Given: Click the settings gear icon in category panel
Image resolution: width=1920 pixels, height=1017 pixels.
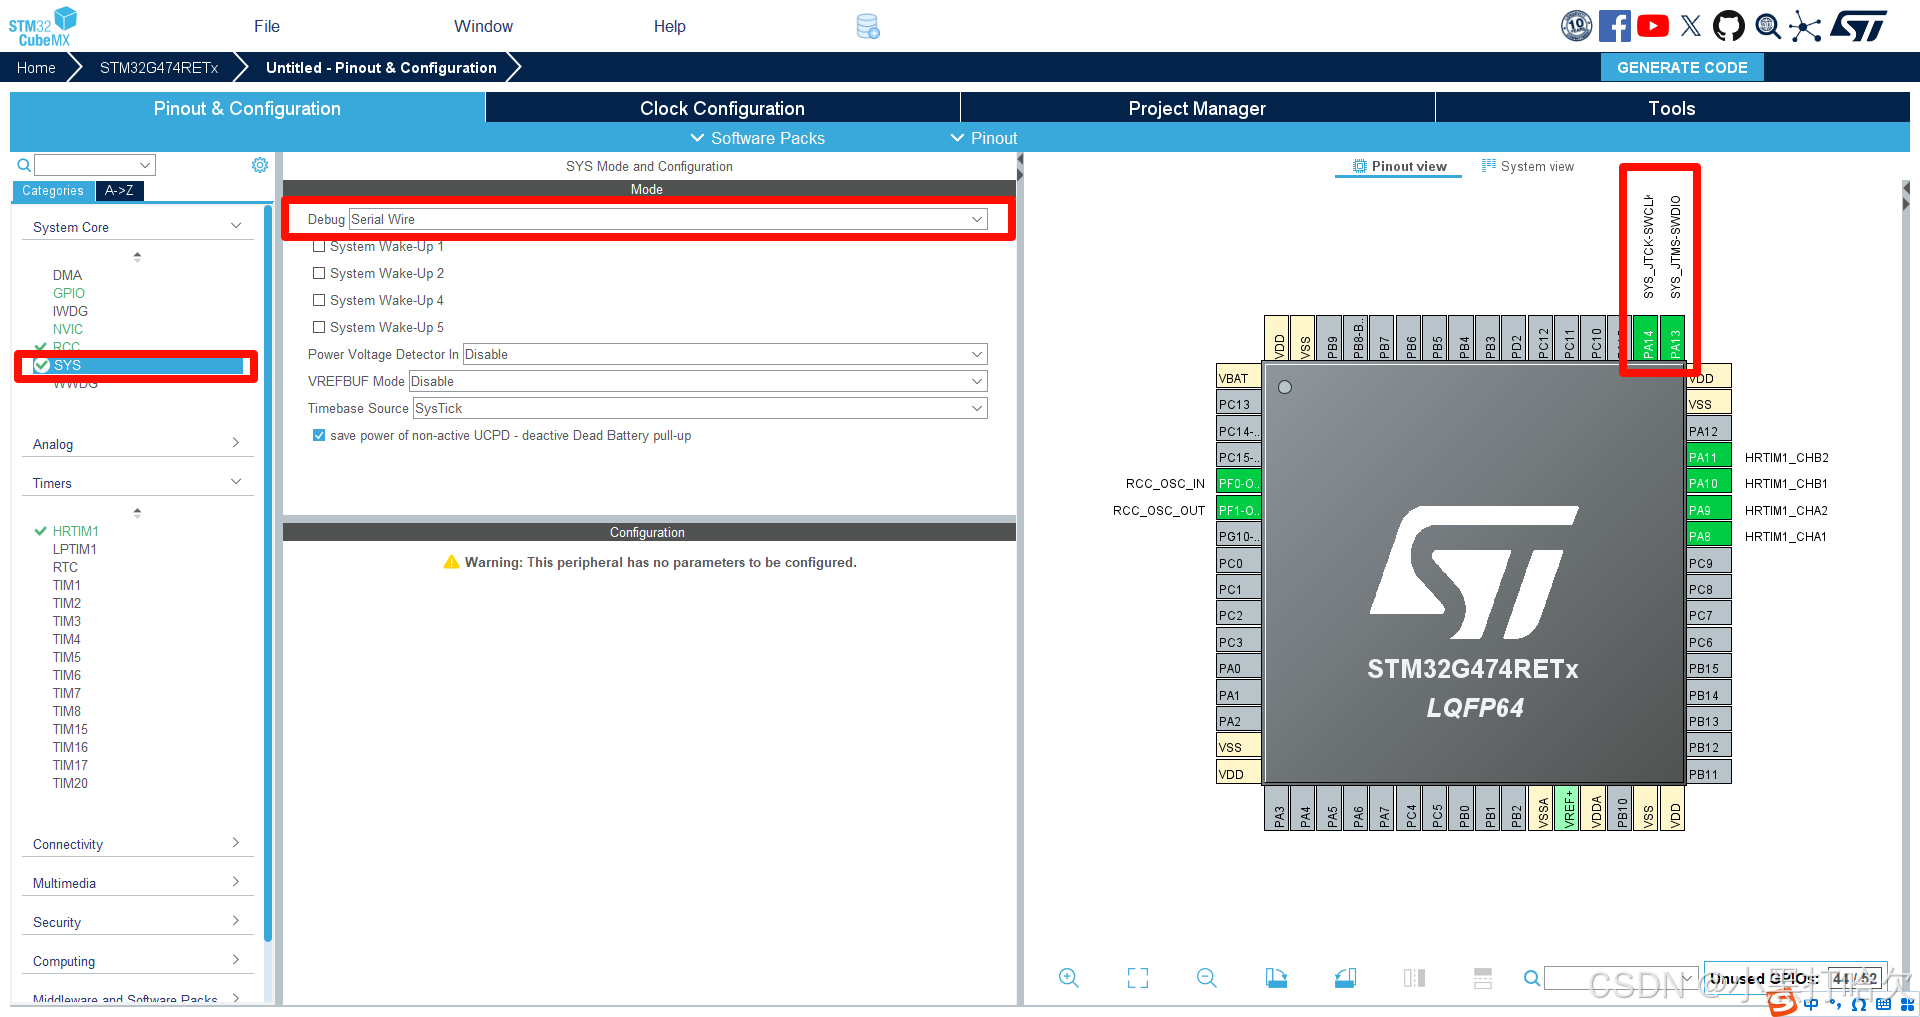Looking at the screenshot, I should (260, 165).
